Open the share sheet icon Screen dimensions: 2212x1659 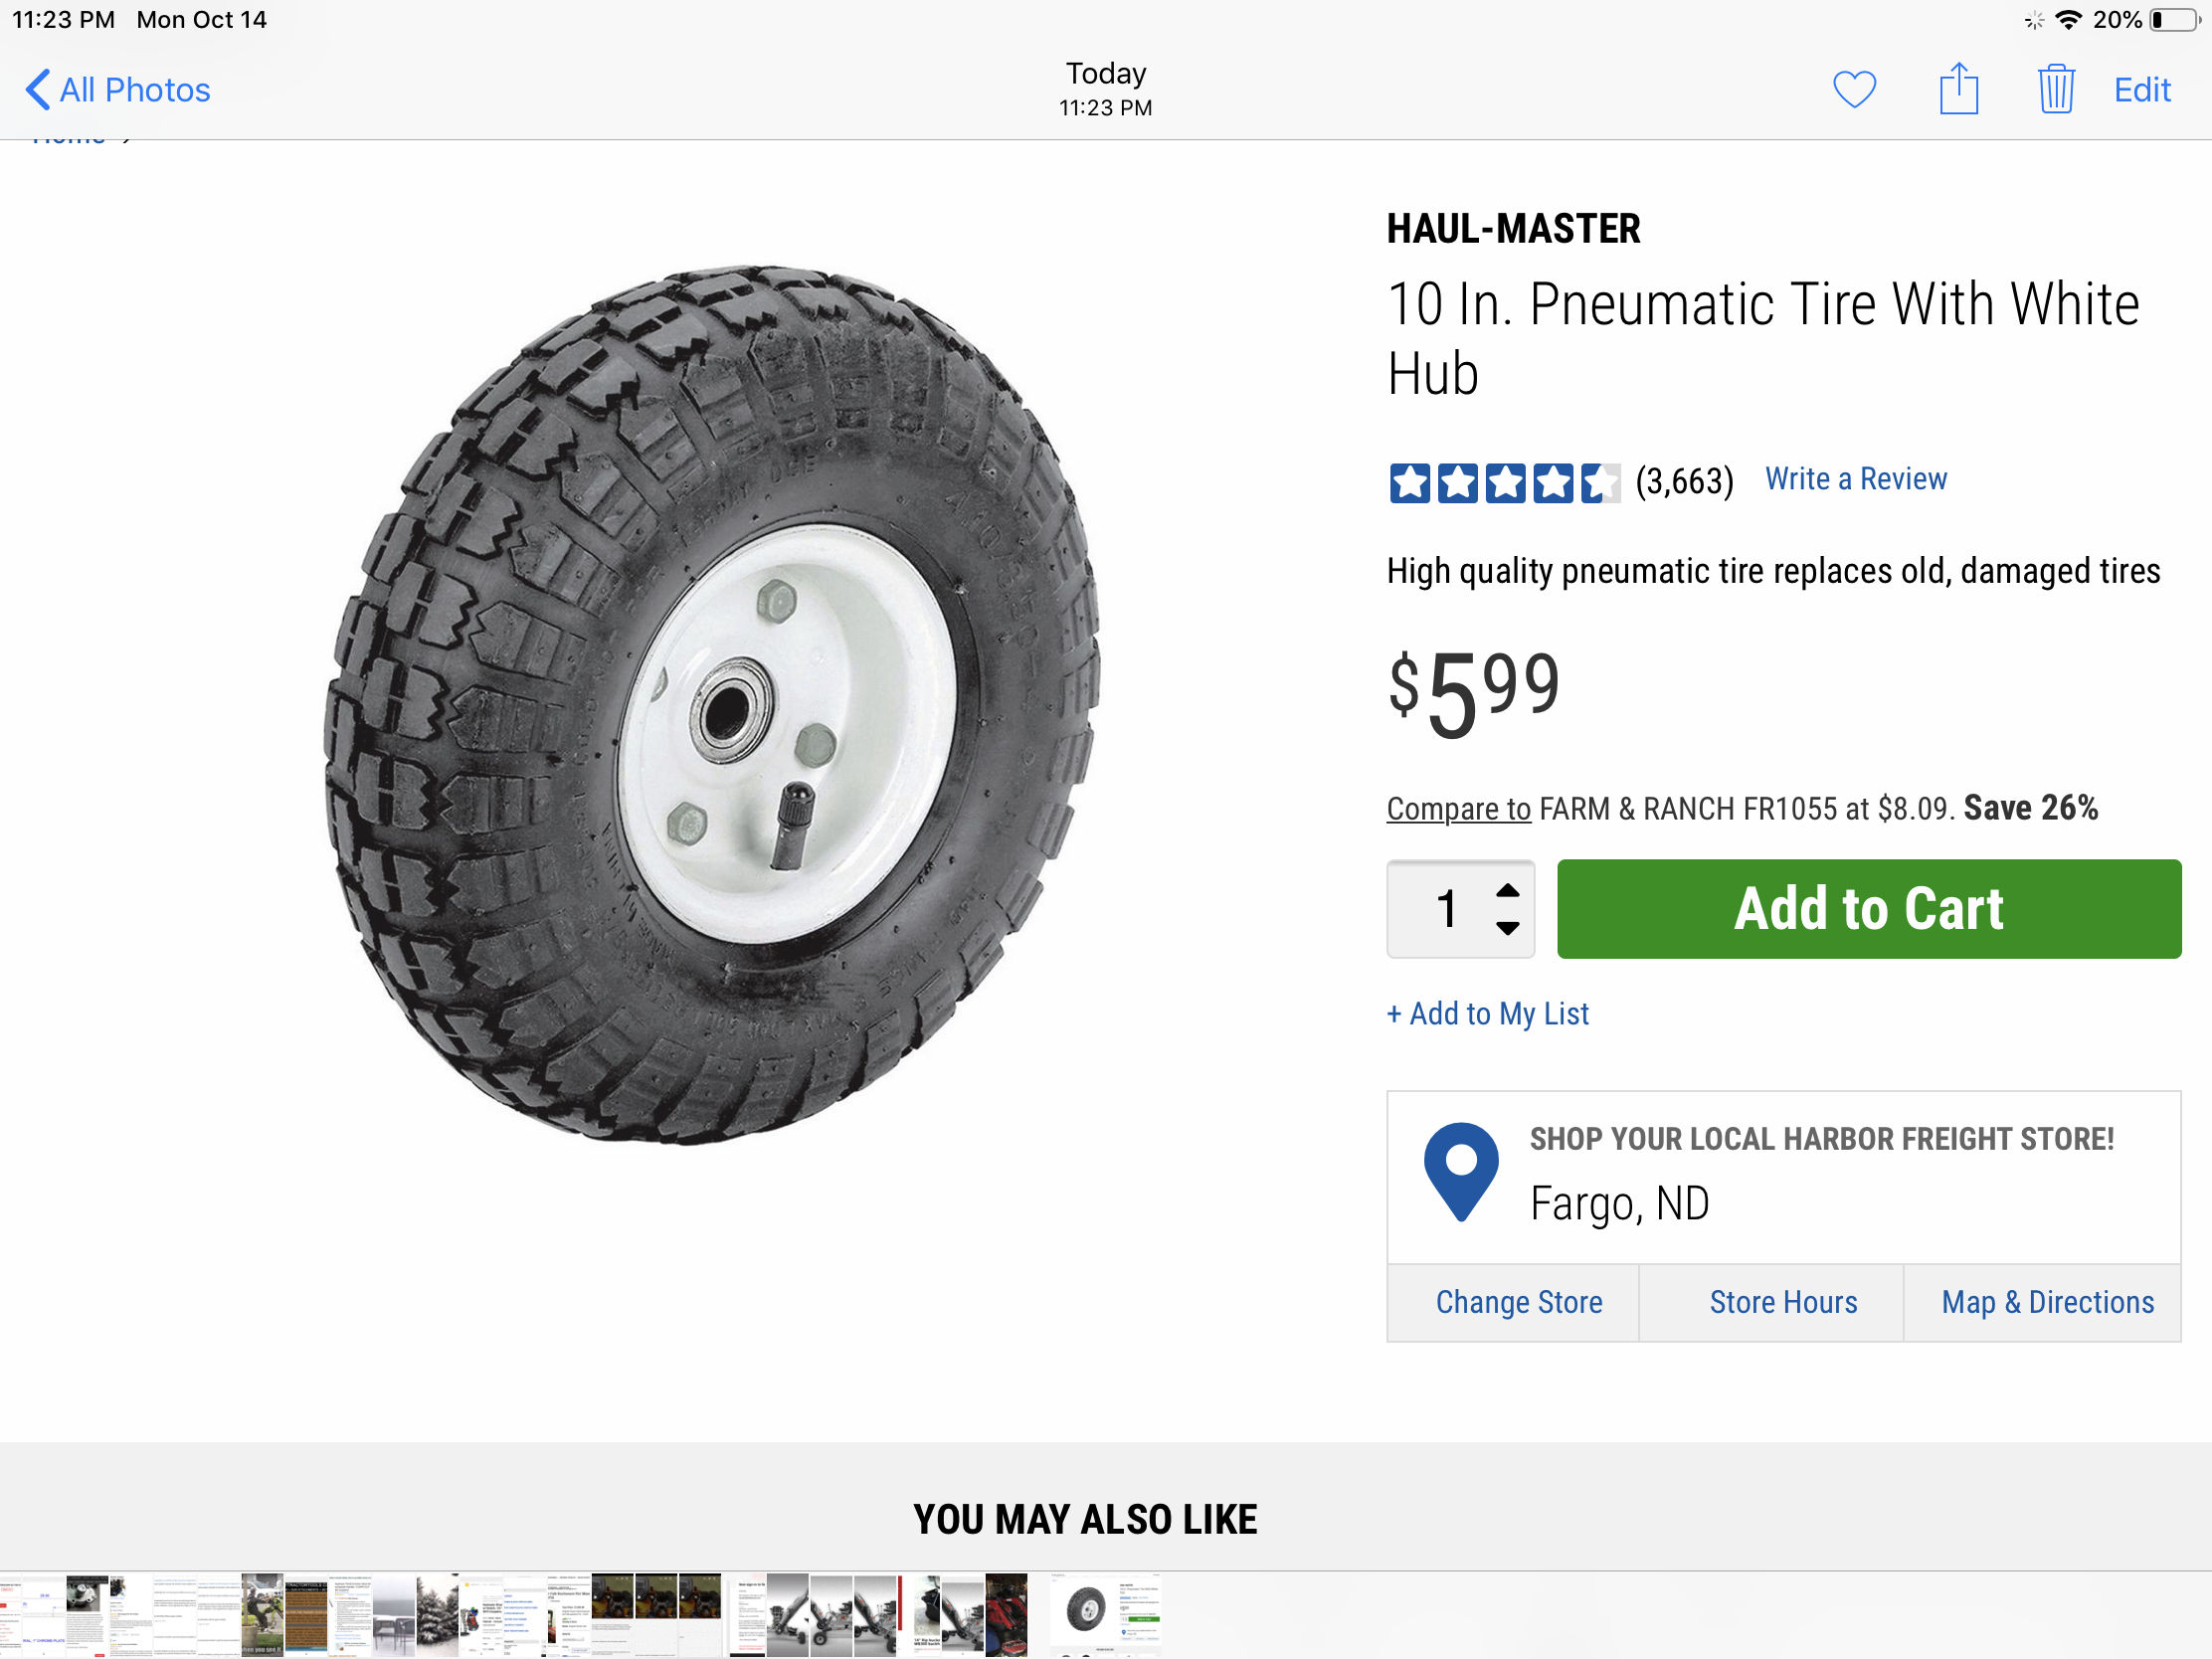[x=1958, y=89]
